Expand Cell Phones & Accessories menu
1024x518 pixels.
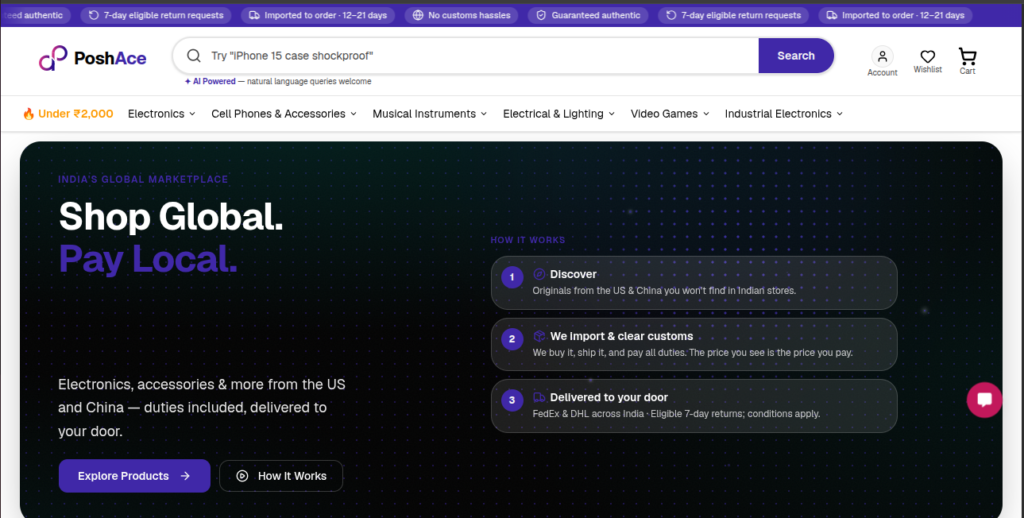click(x=283, y=114)
